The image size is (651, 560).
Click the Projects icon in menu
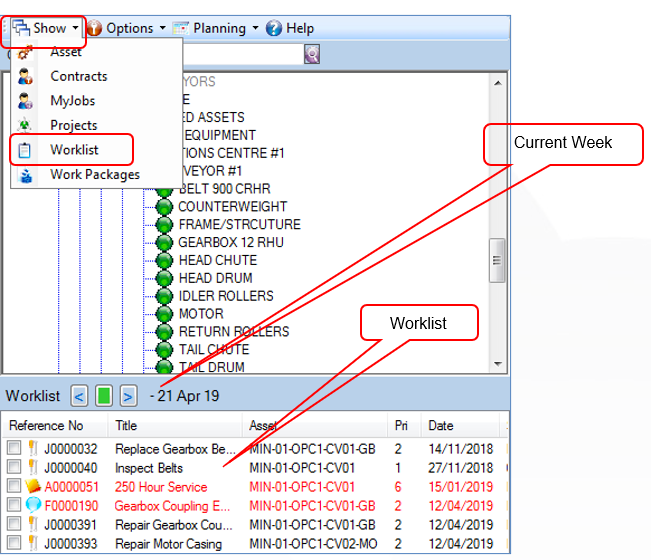click(x=25, y=125)
